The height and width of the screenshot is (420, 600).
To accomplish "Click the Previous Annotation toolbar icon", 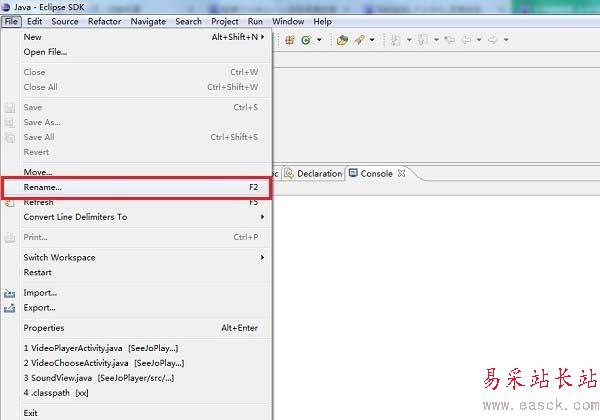I will (423, 40).
